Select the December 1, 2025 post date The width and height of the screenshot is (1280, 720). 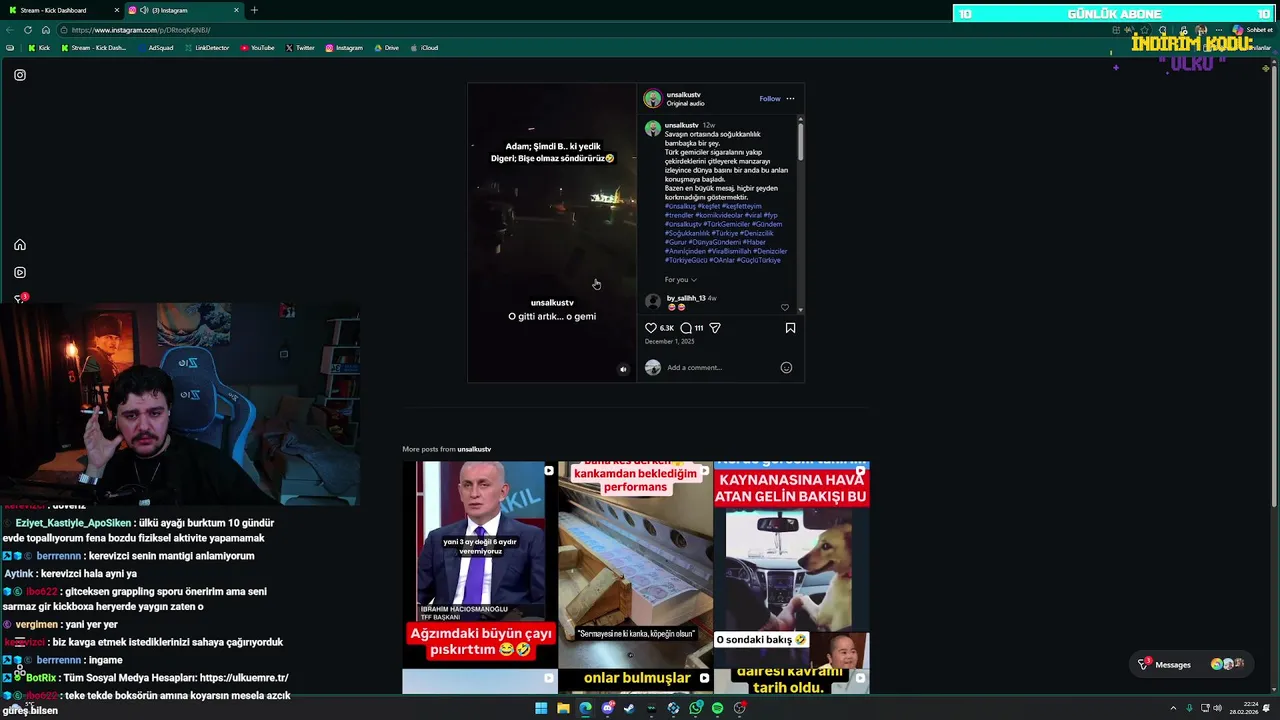point(669,342)
